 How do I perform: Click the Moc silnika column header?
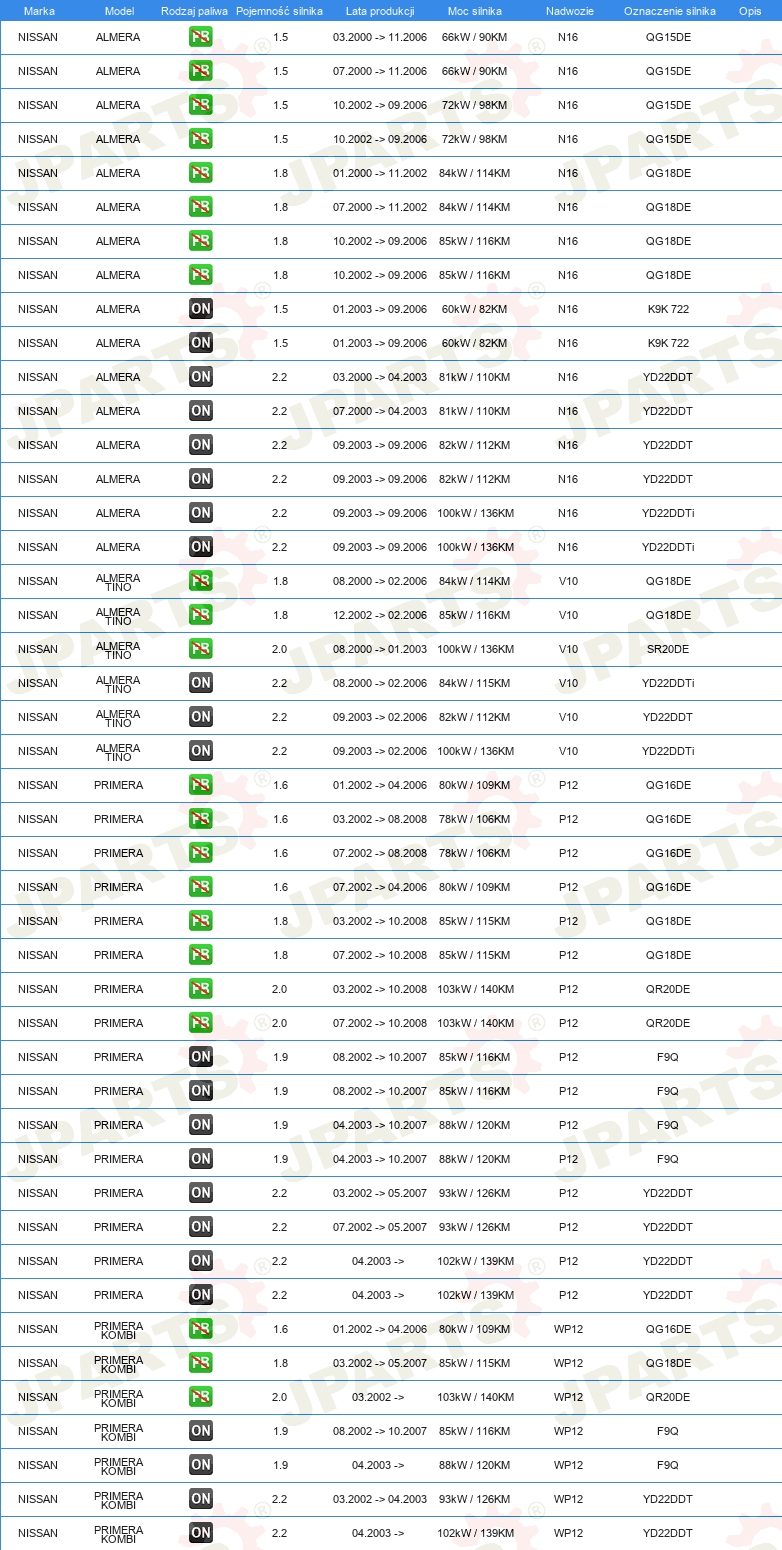(x=475, y=11)
